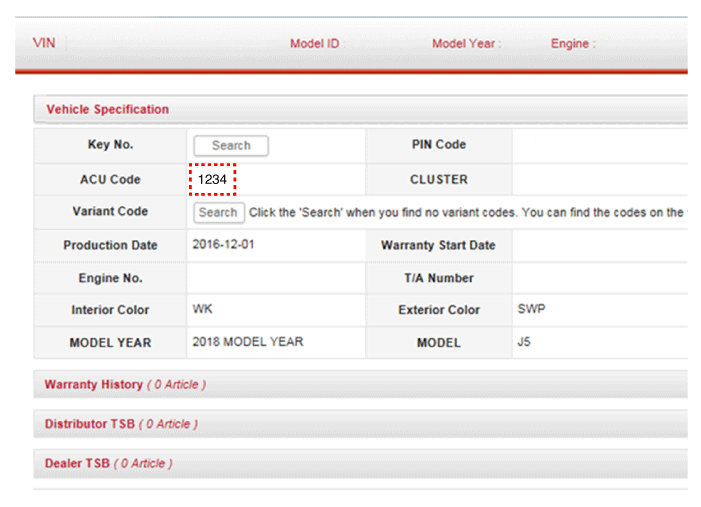Select the ACU Code value 1234
Image resolution: width=701 pixels, height=507 pixels.
pyautogui.click(x=213, y=180)
